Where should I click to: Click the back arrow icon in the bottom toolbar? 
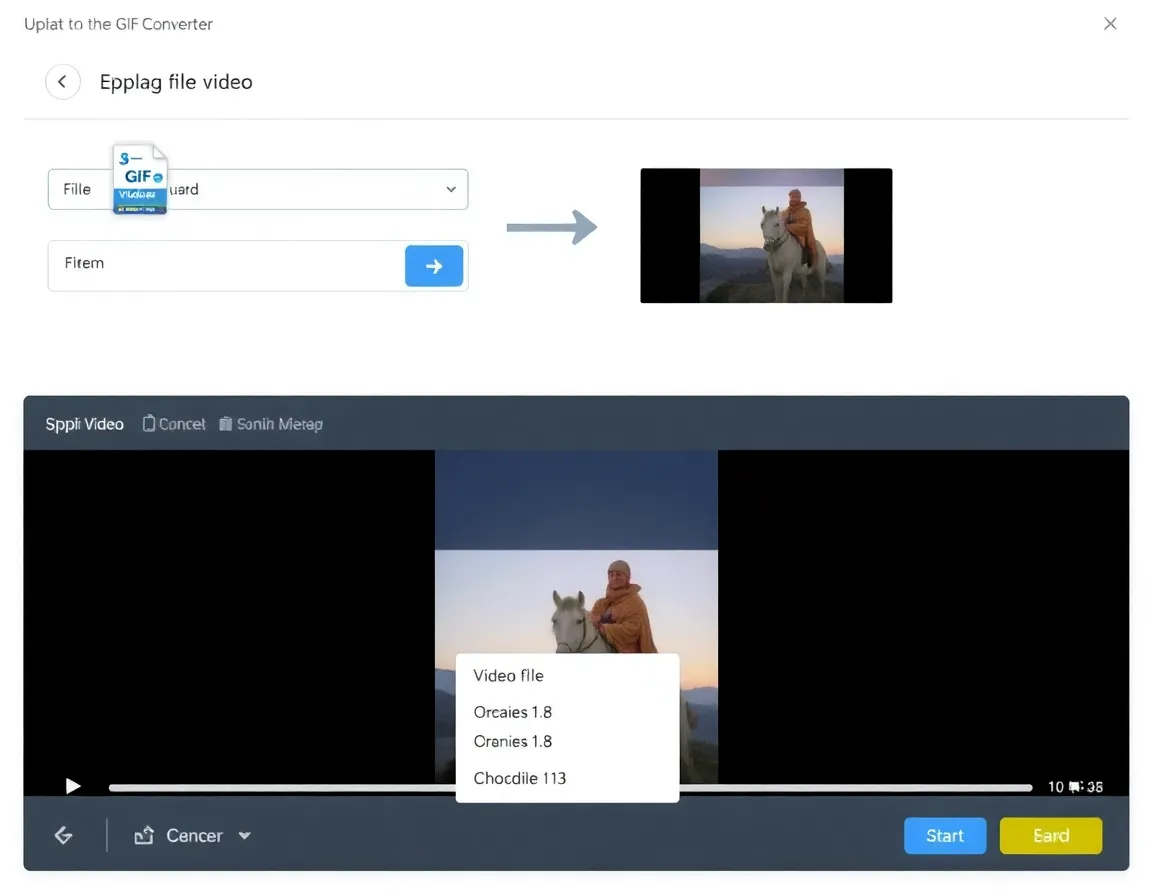63,835
